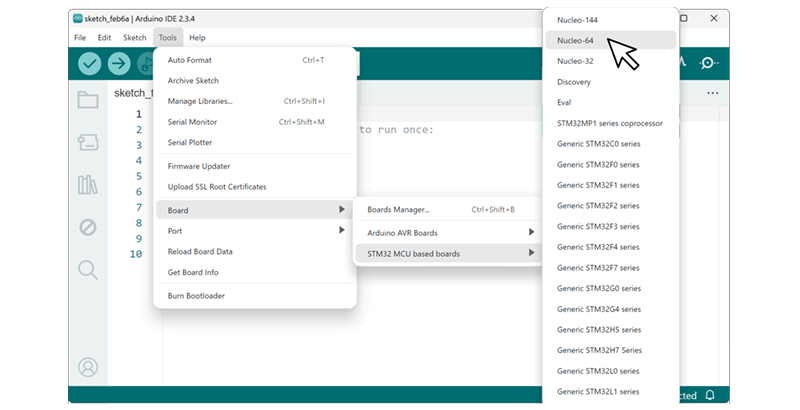Select Generic STM32F7 series
The image size is (800, 410).
[611, 268]
